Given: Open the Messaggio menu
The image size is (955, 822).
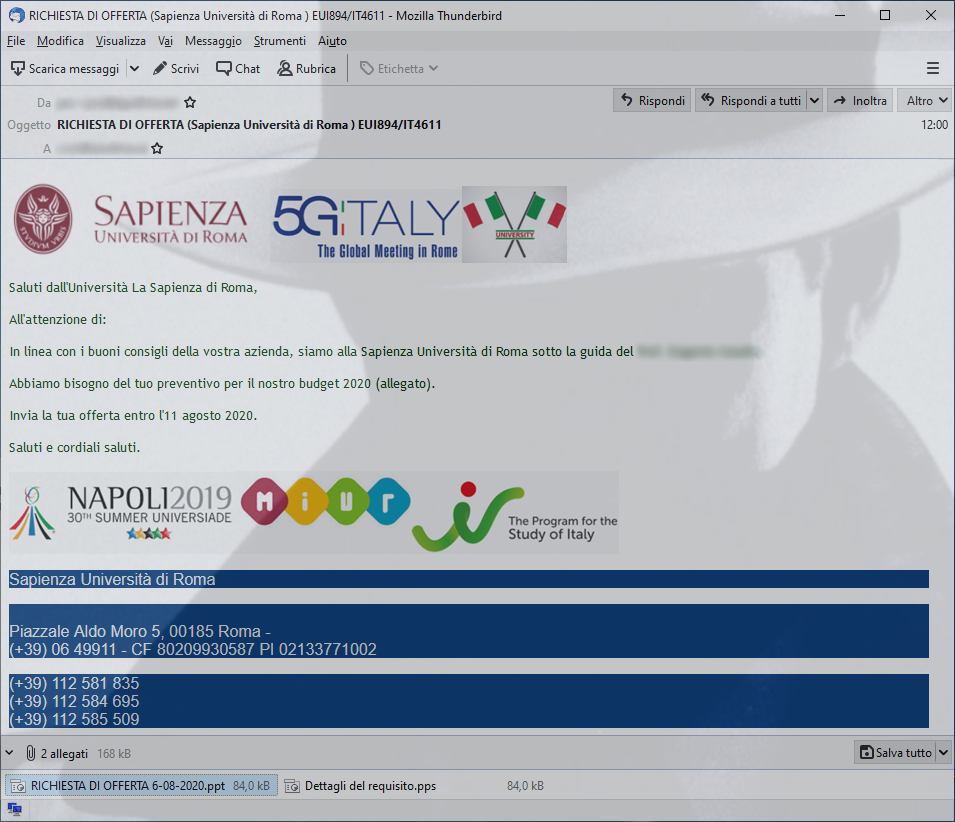Looking at the screenshot, I should pos(213,41).
